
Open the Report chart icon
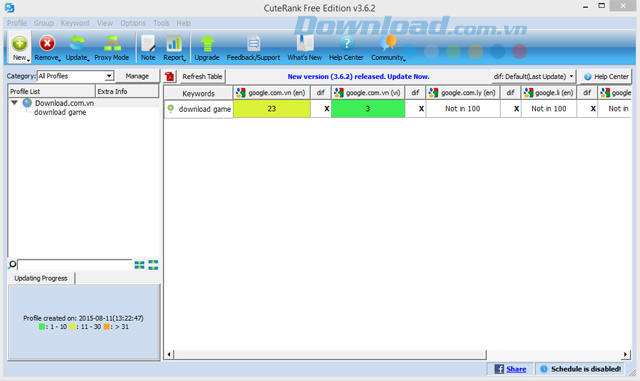pyautogui.click(x=174, y=43)
